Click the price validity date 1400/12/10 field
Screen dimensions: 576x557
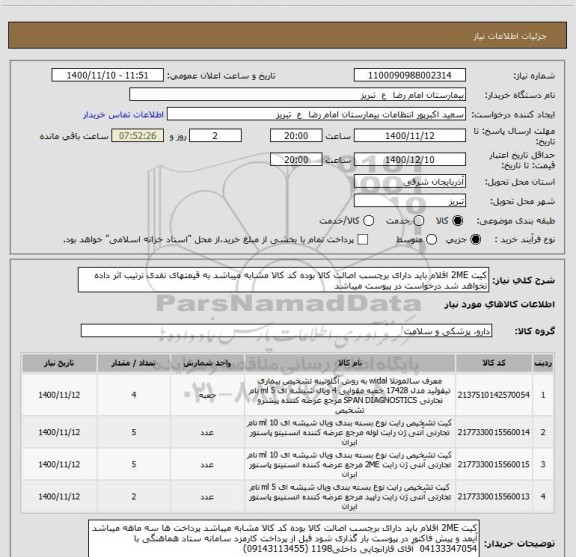(410, 159)
